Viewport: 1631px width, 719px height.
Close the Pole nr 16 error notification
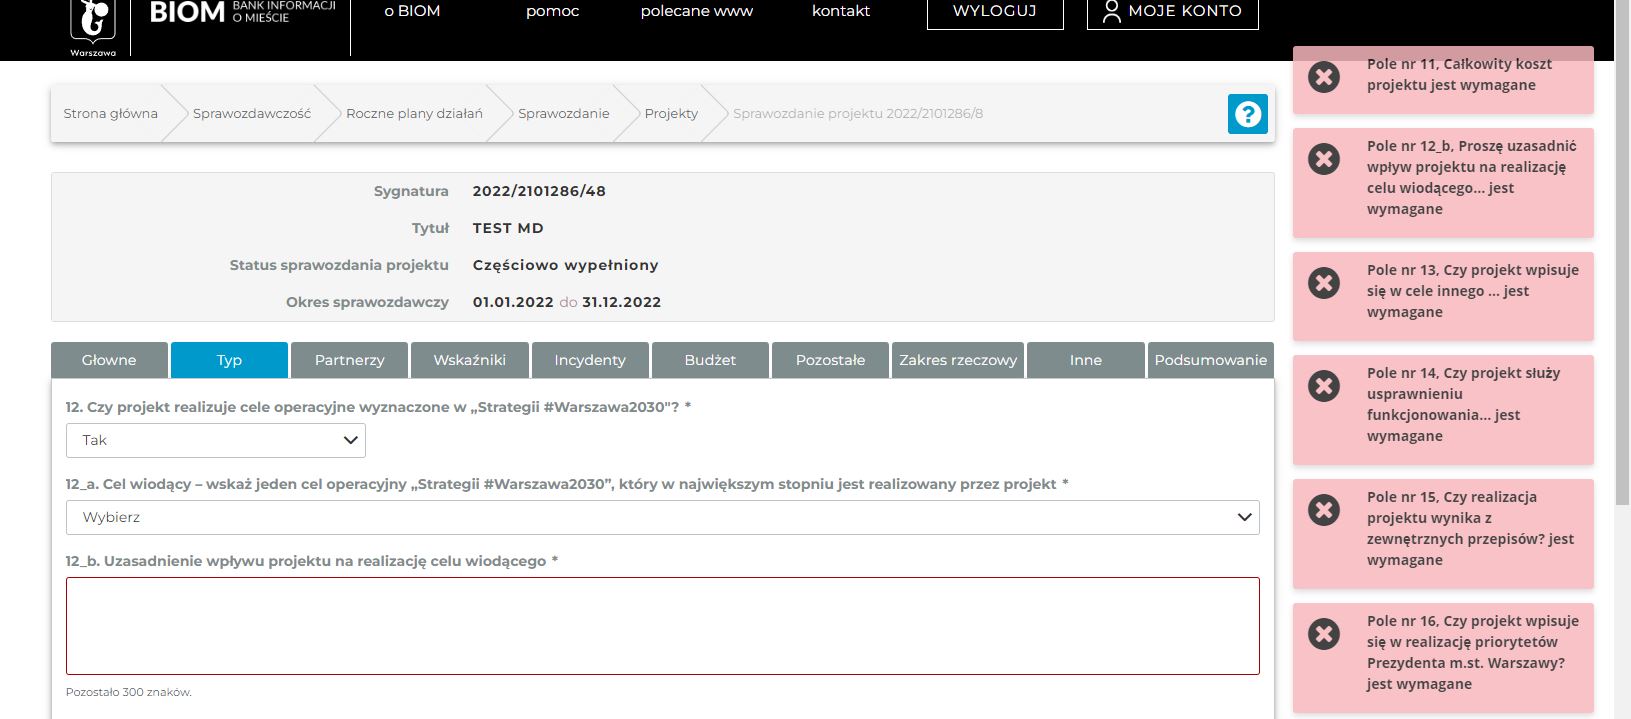1324,634
